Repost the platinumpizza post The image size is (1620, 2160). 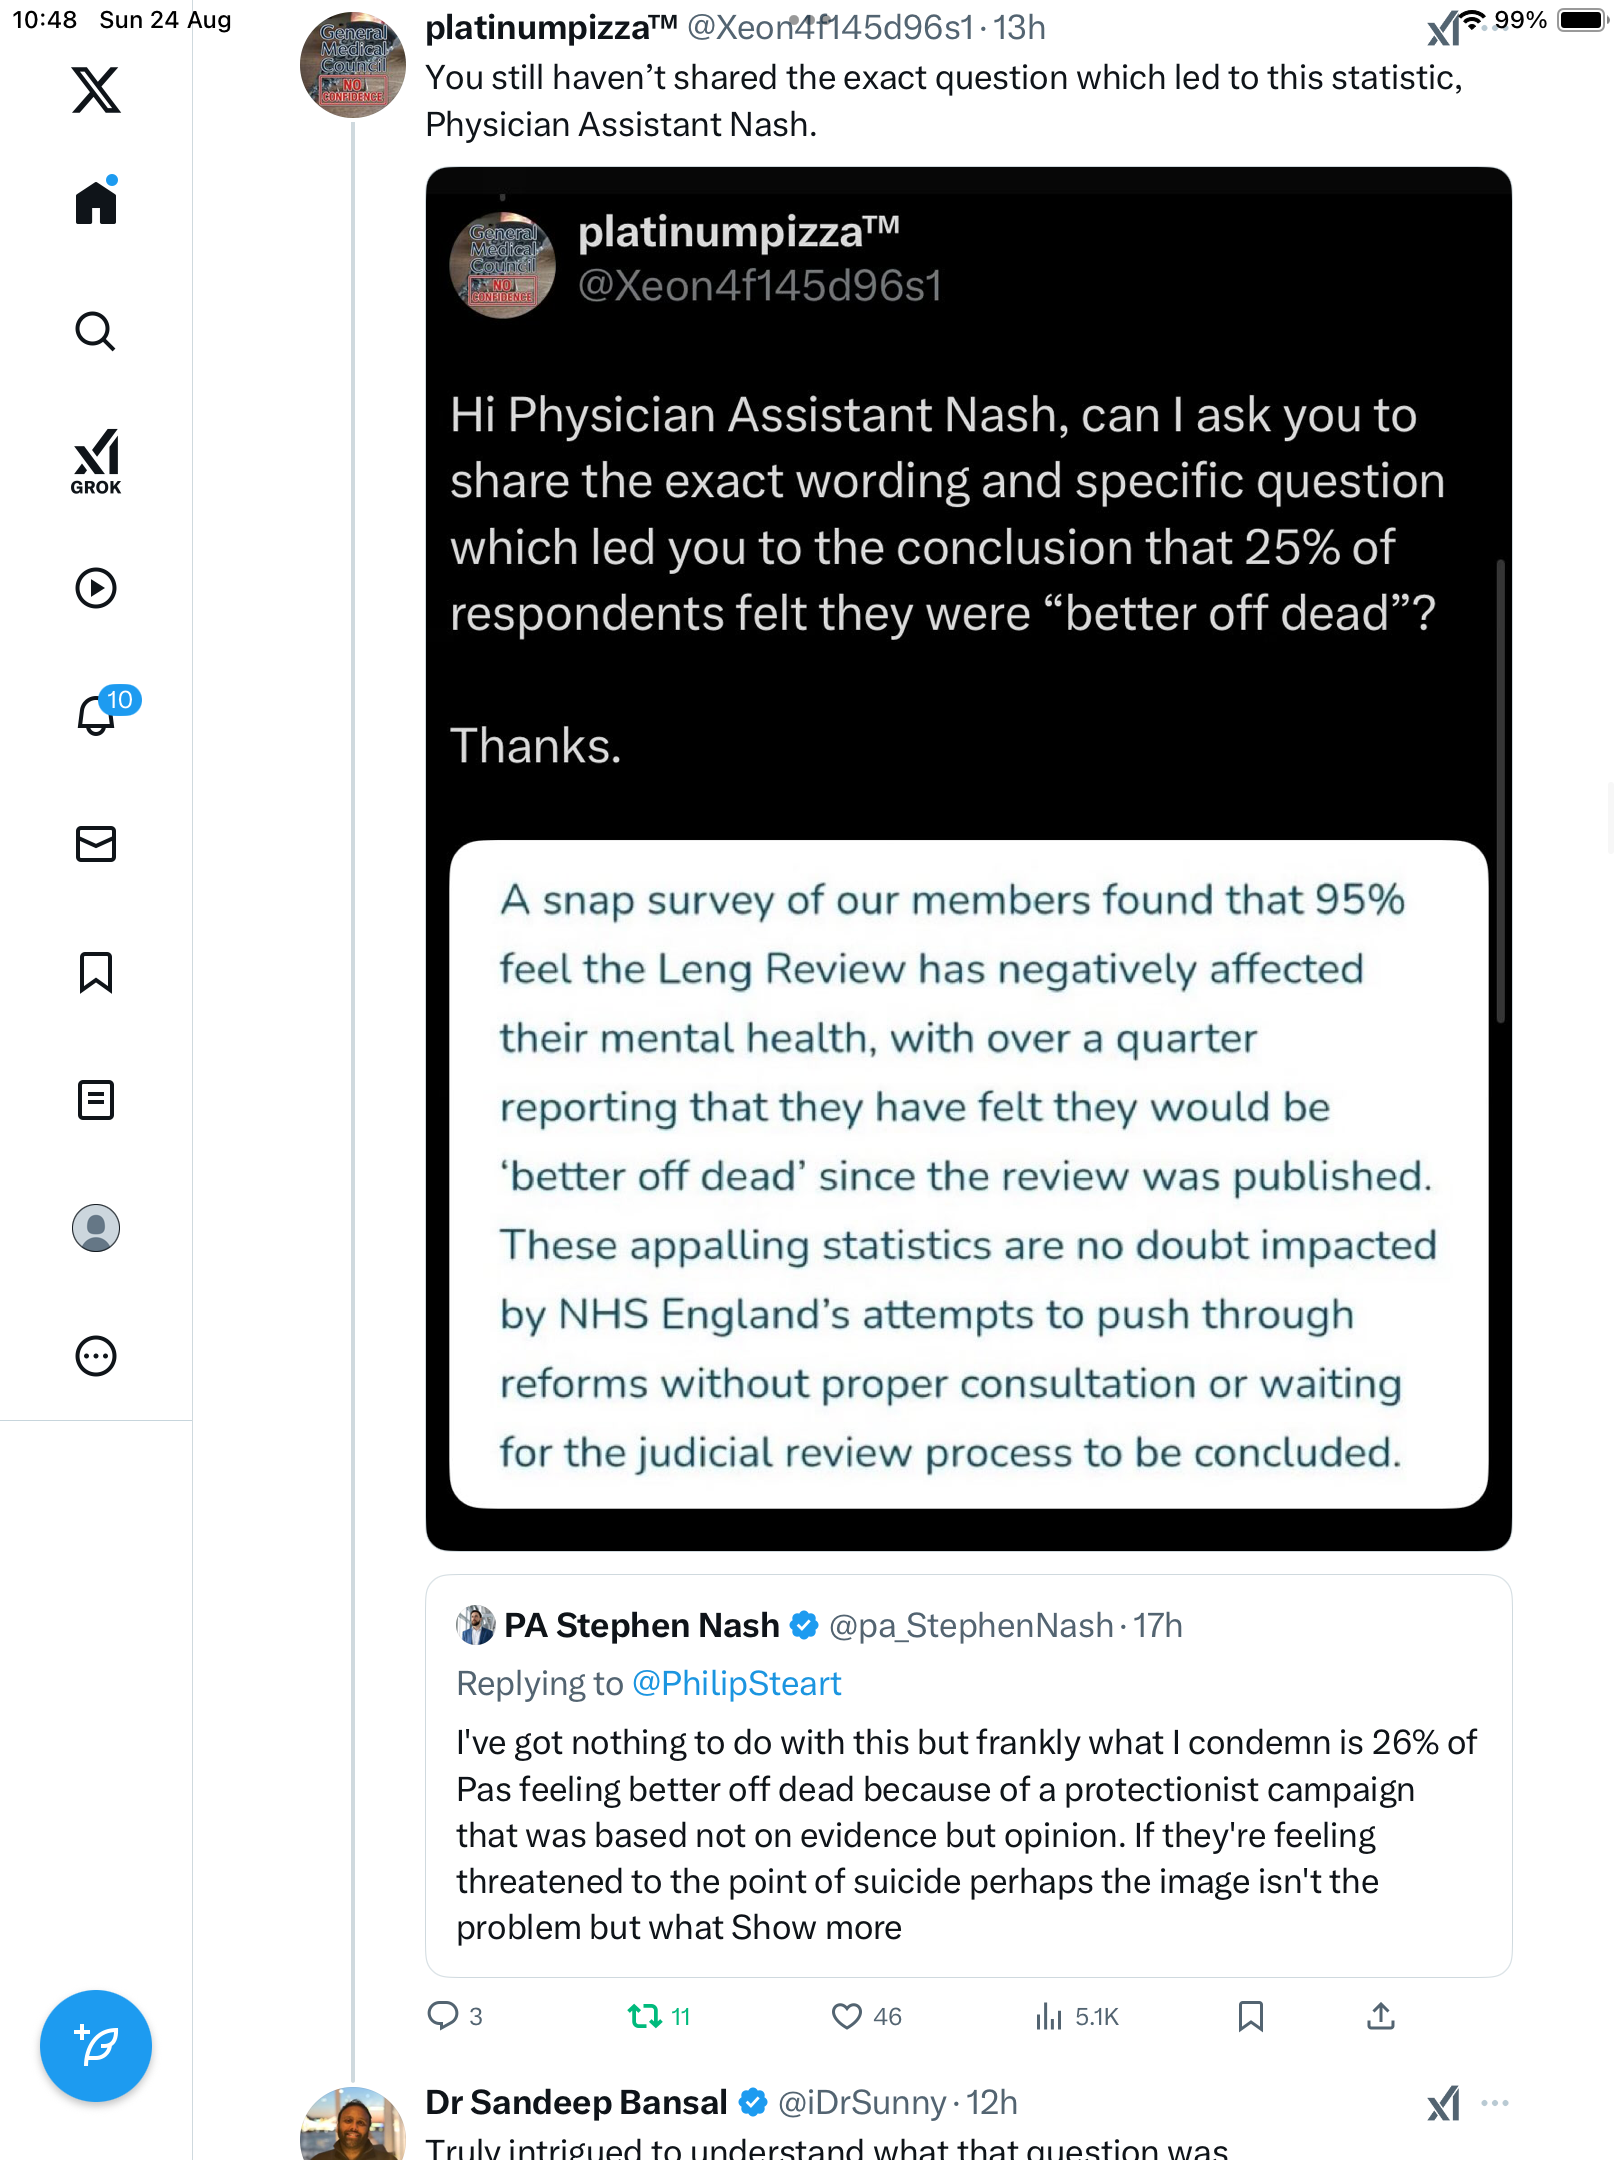[x=645, y=2016]
